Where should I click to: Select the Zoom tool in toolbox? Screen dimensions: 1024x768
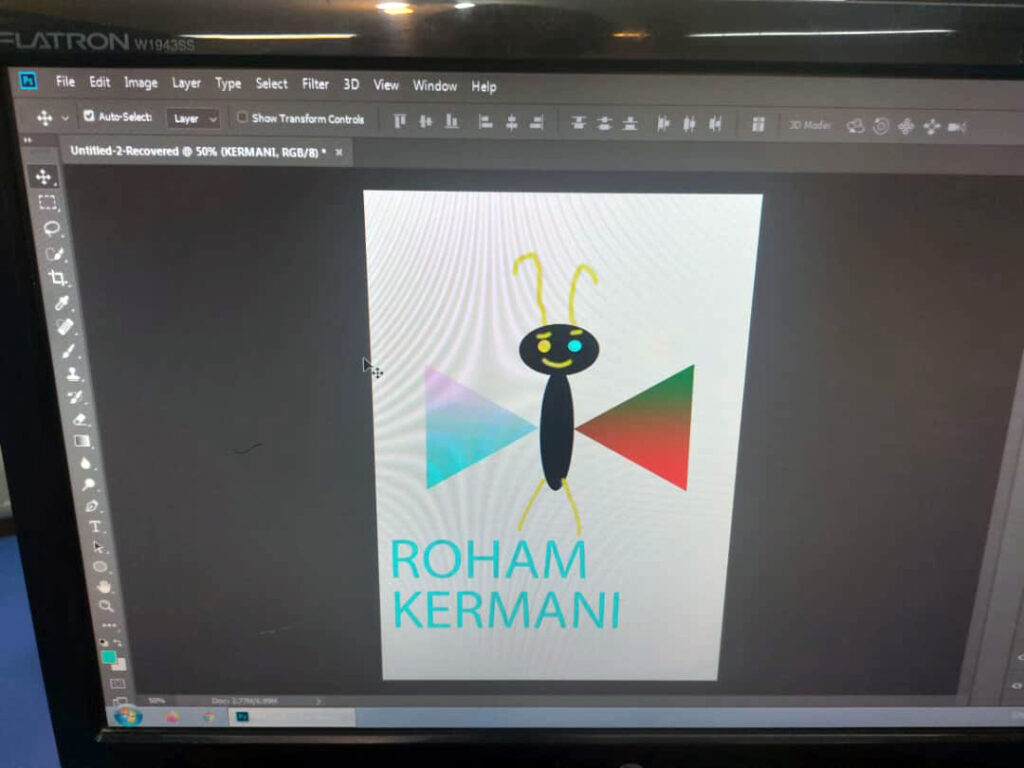tap(105, 605)
